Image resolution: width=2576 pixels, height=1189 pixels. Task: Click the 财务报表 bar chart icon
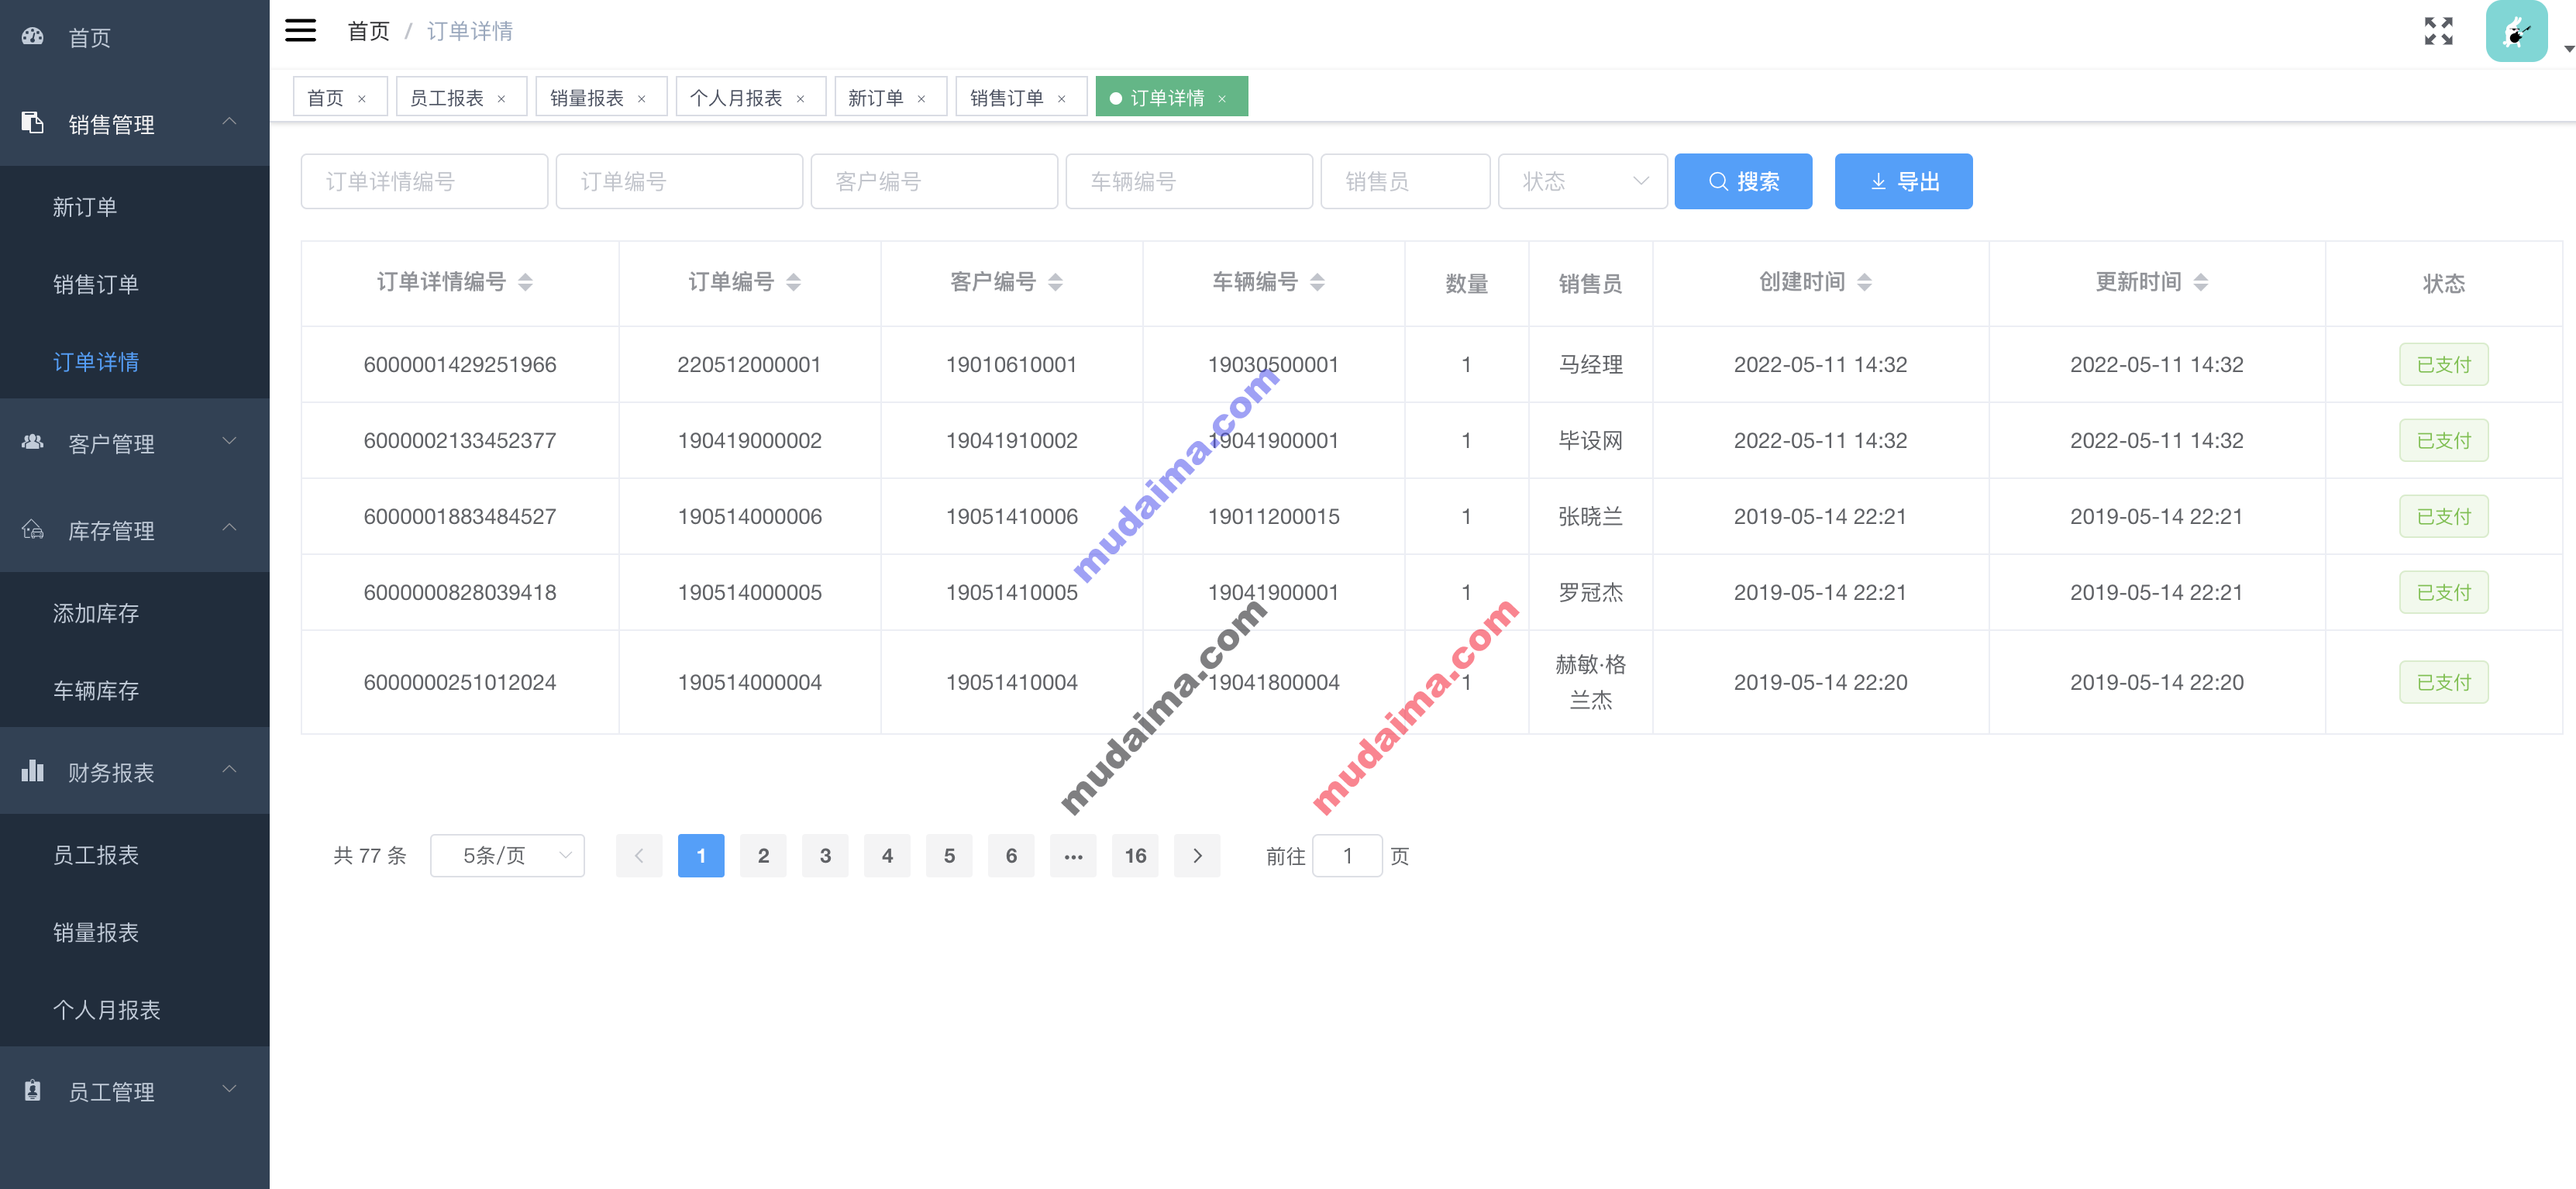tap(33, 771)
